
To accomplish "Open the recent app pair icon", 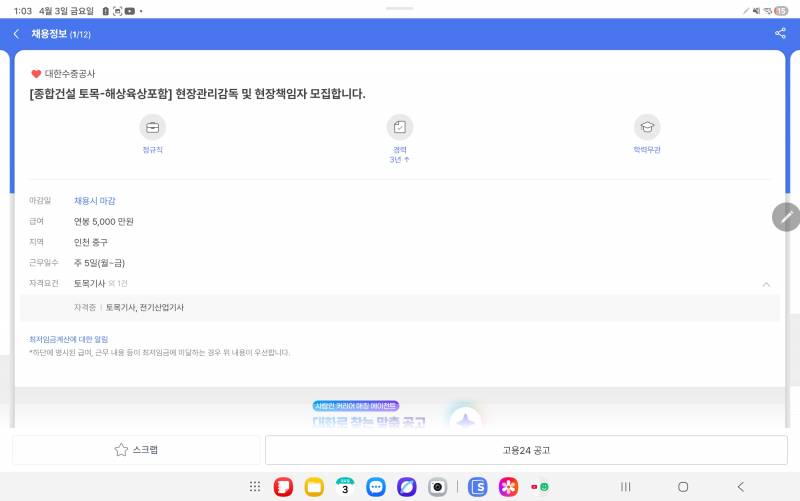I will click(x=539, y=487).
